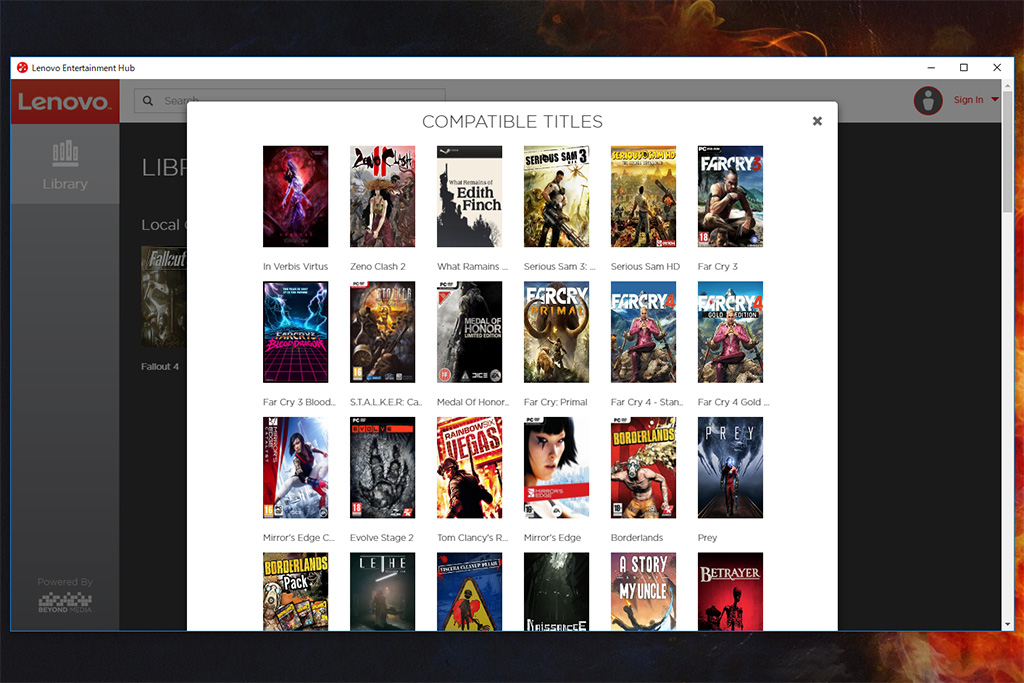Screen dimensions: 1024x683
Task: Select the original Mirror's Edge cover
Action: [x=556, y=468]
